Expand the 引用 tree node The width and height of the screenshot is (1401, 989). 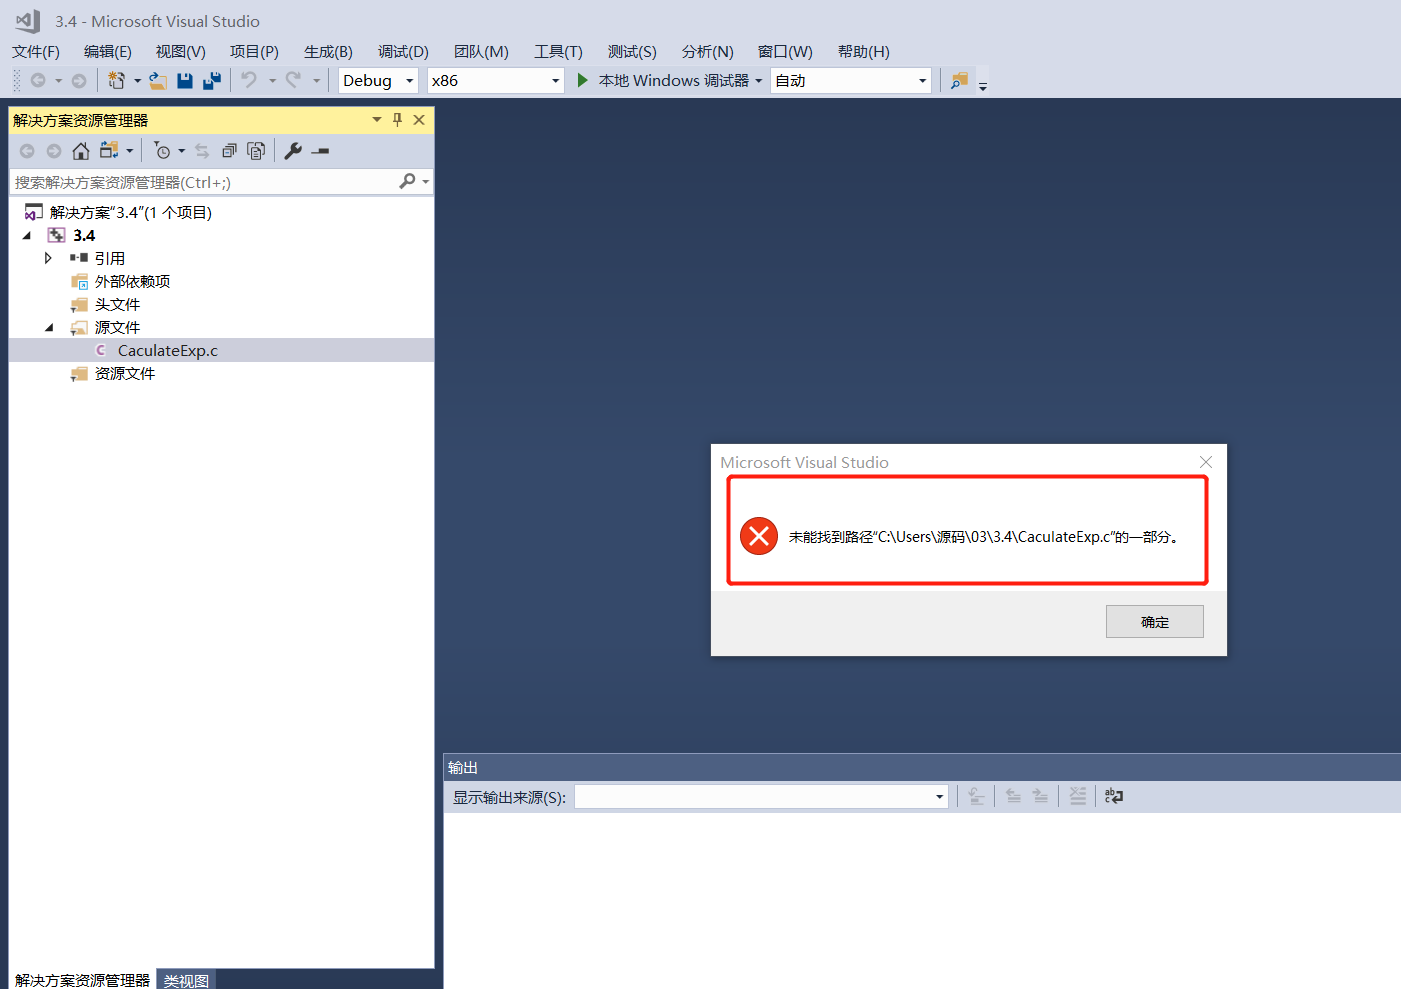click(48, 258)
